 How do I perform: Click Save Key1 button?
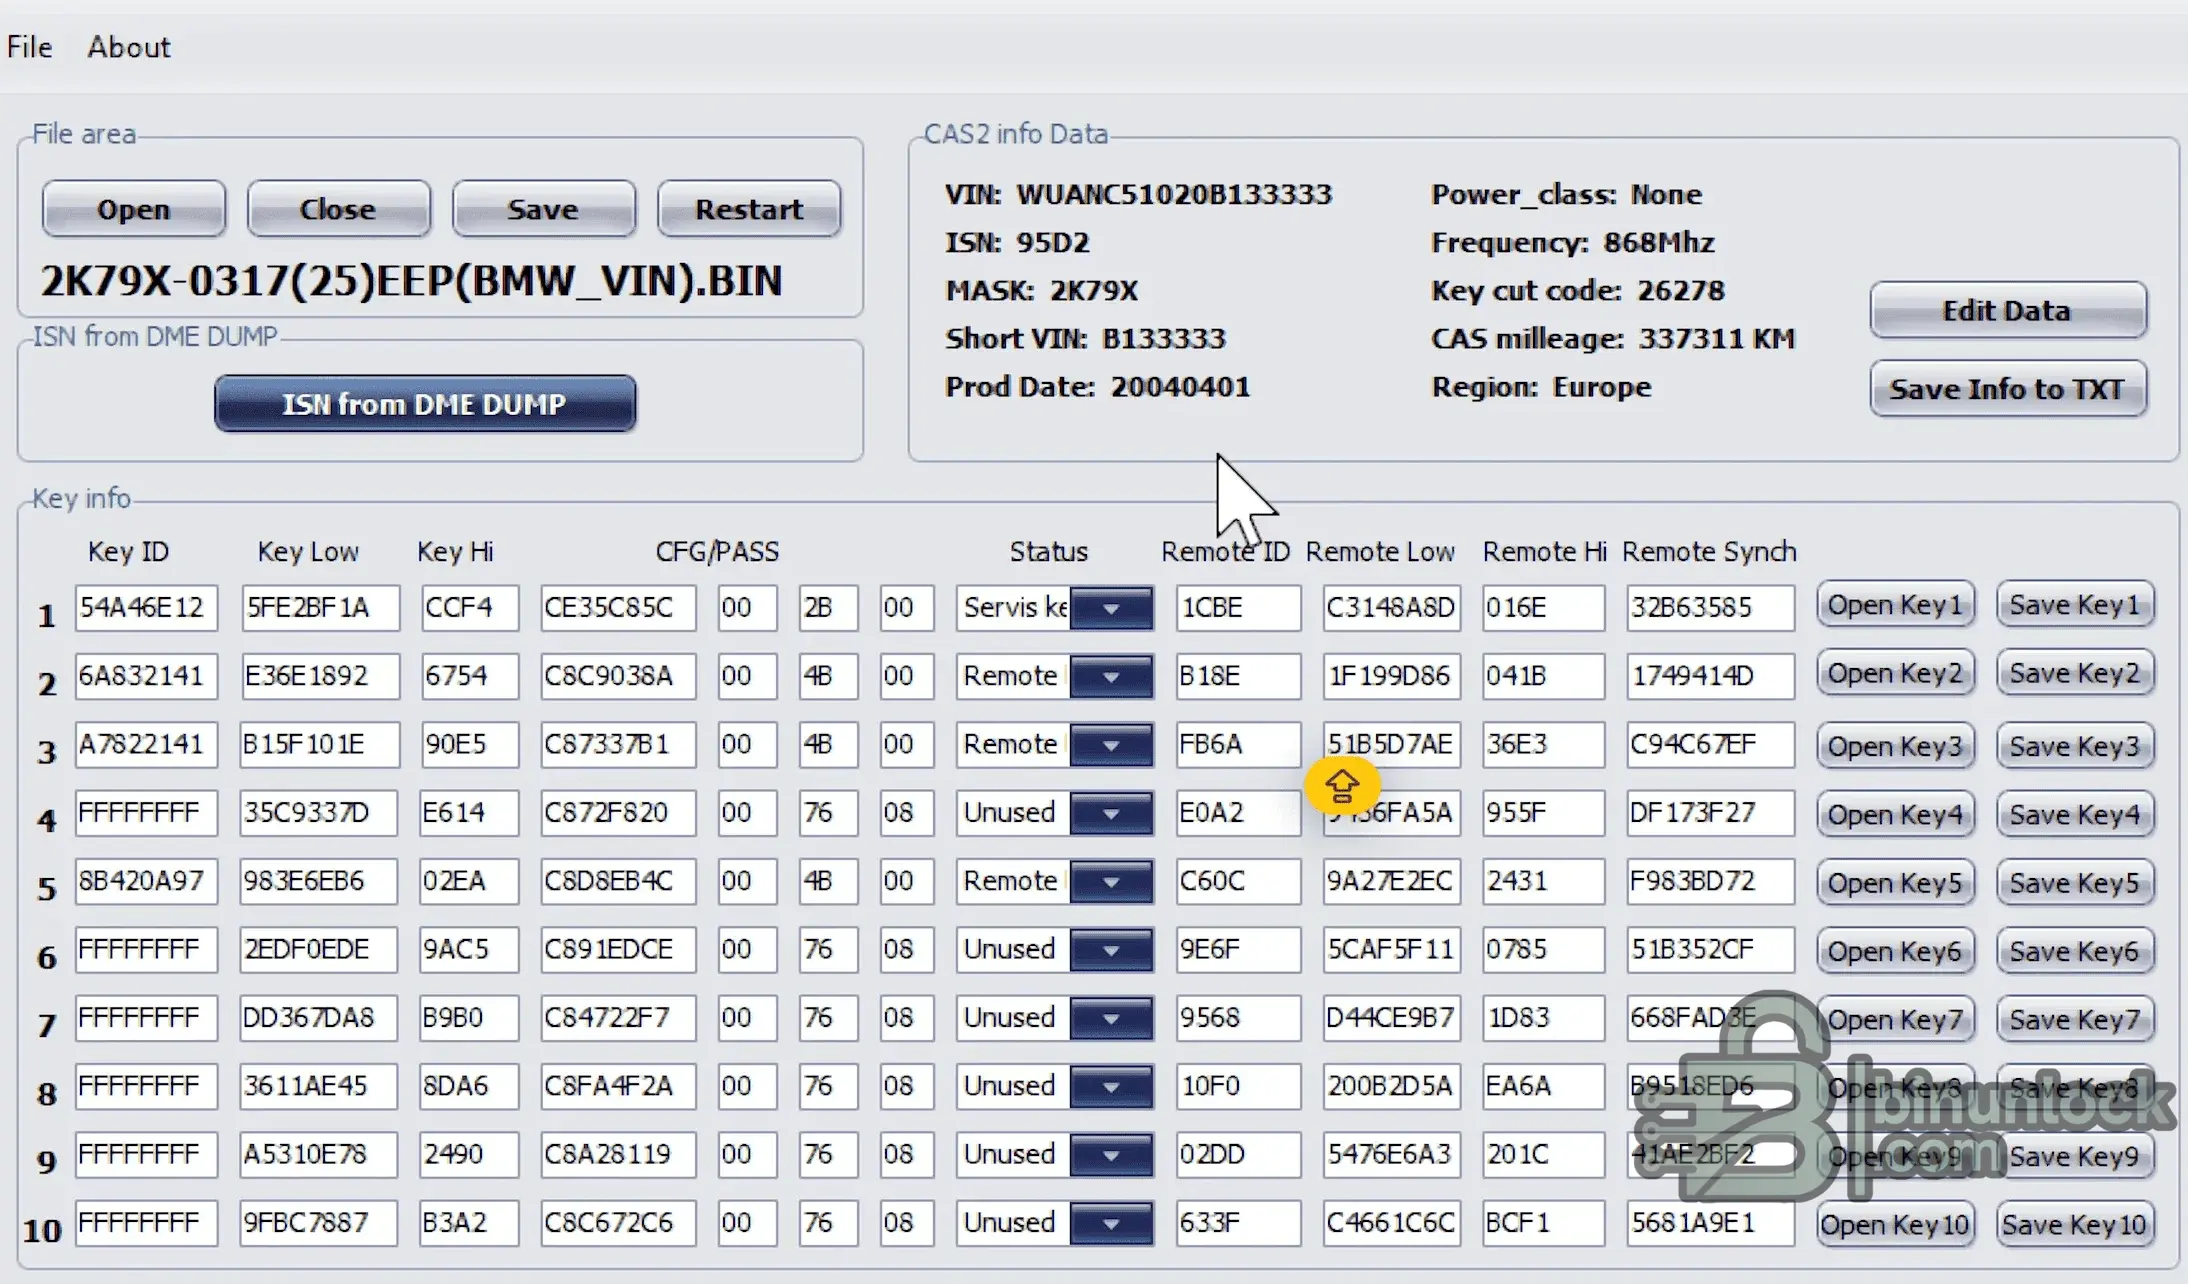click(x=2075, y=605)
